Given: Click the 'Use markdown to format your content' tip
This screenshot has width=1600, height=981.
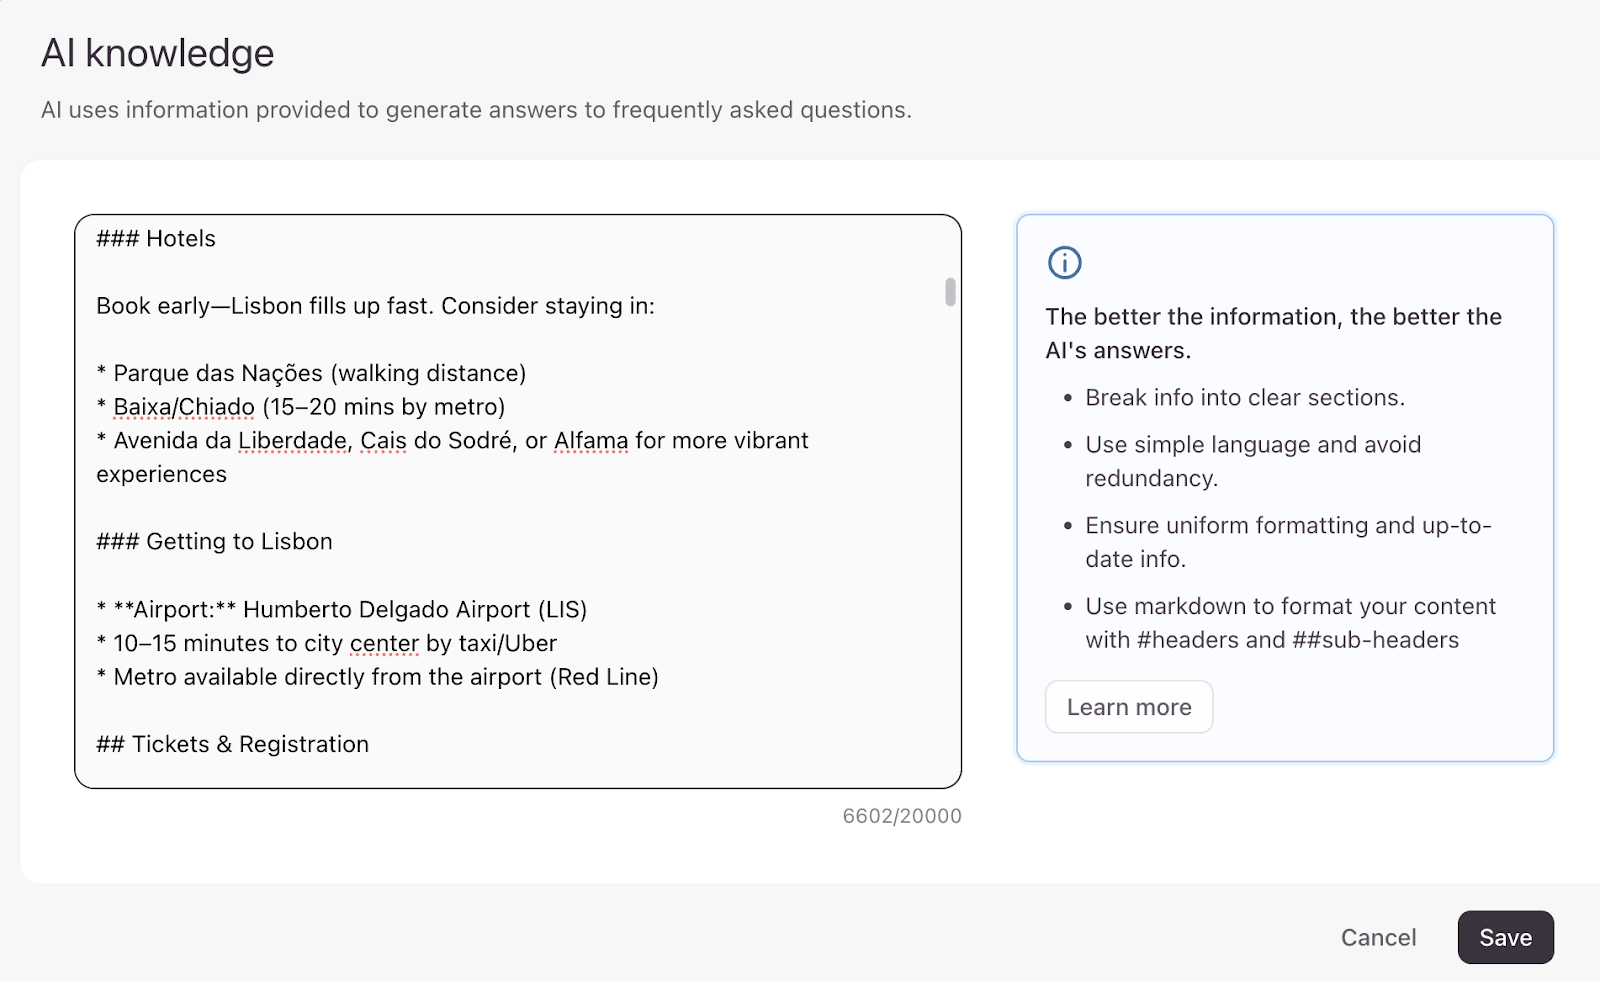Looking at the screenshot, I should [1290, 623].
